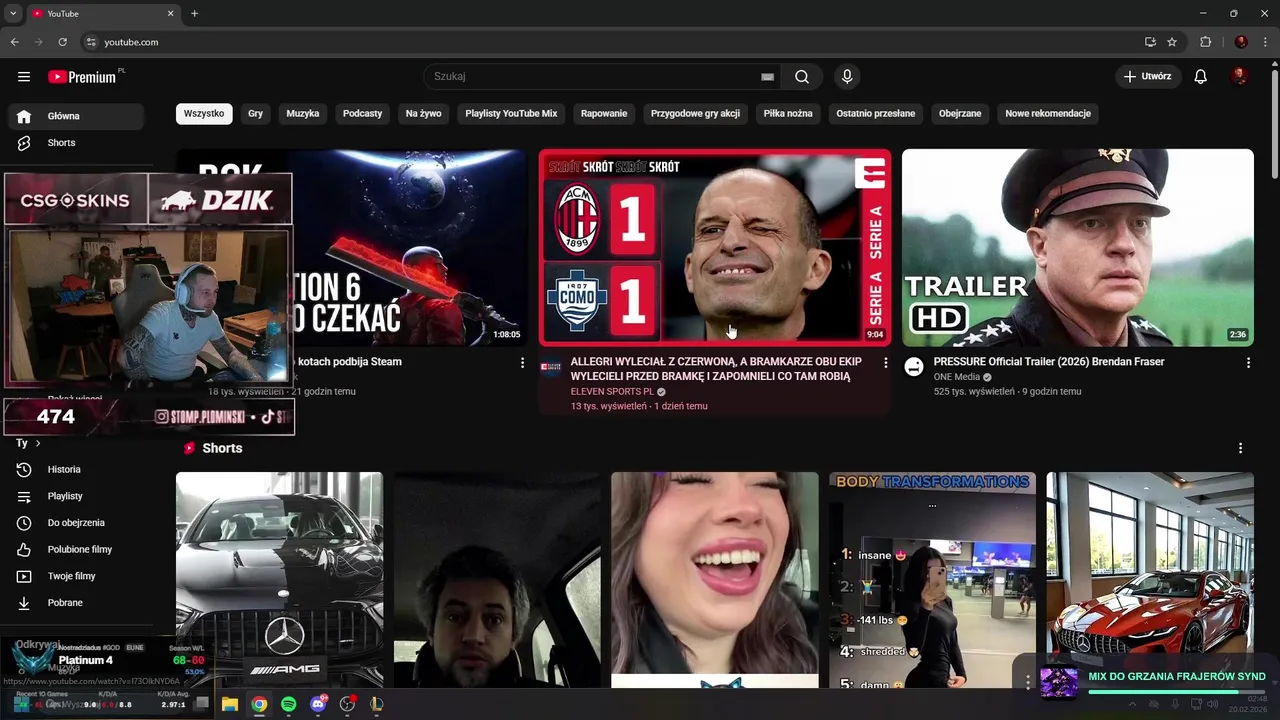
Task: Open the notifications bell
Action: 1201,77
